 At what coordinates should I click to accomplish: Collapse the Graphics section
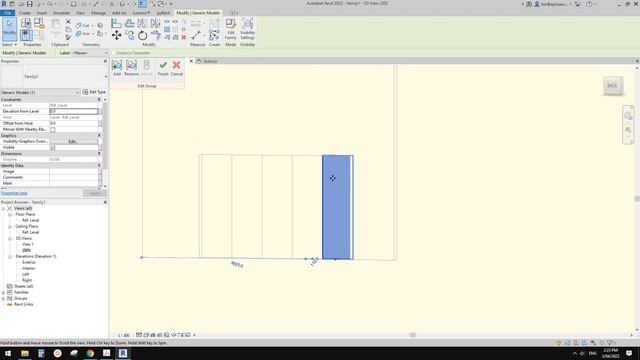99,136
